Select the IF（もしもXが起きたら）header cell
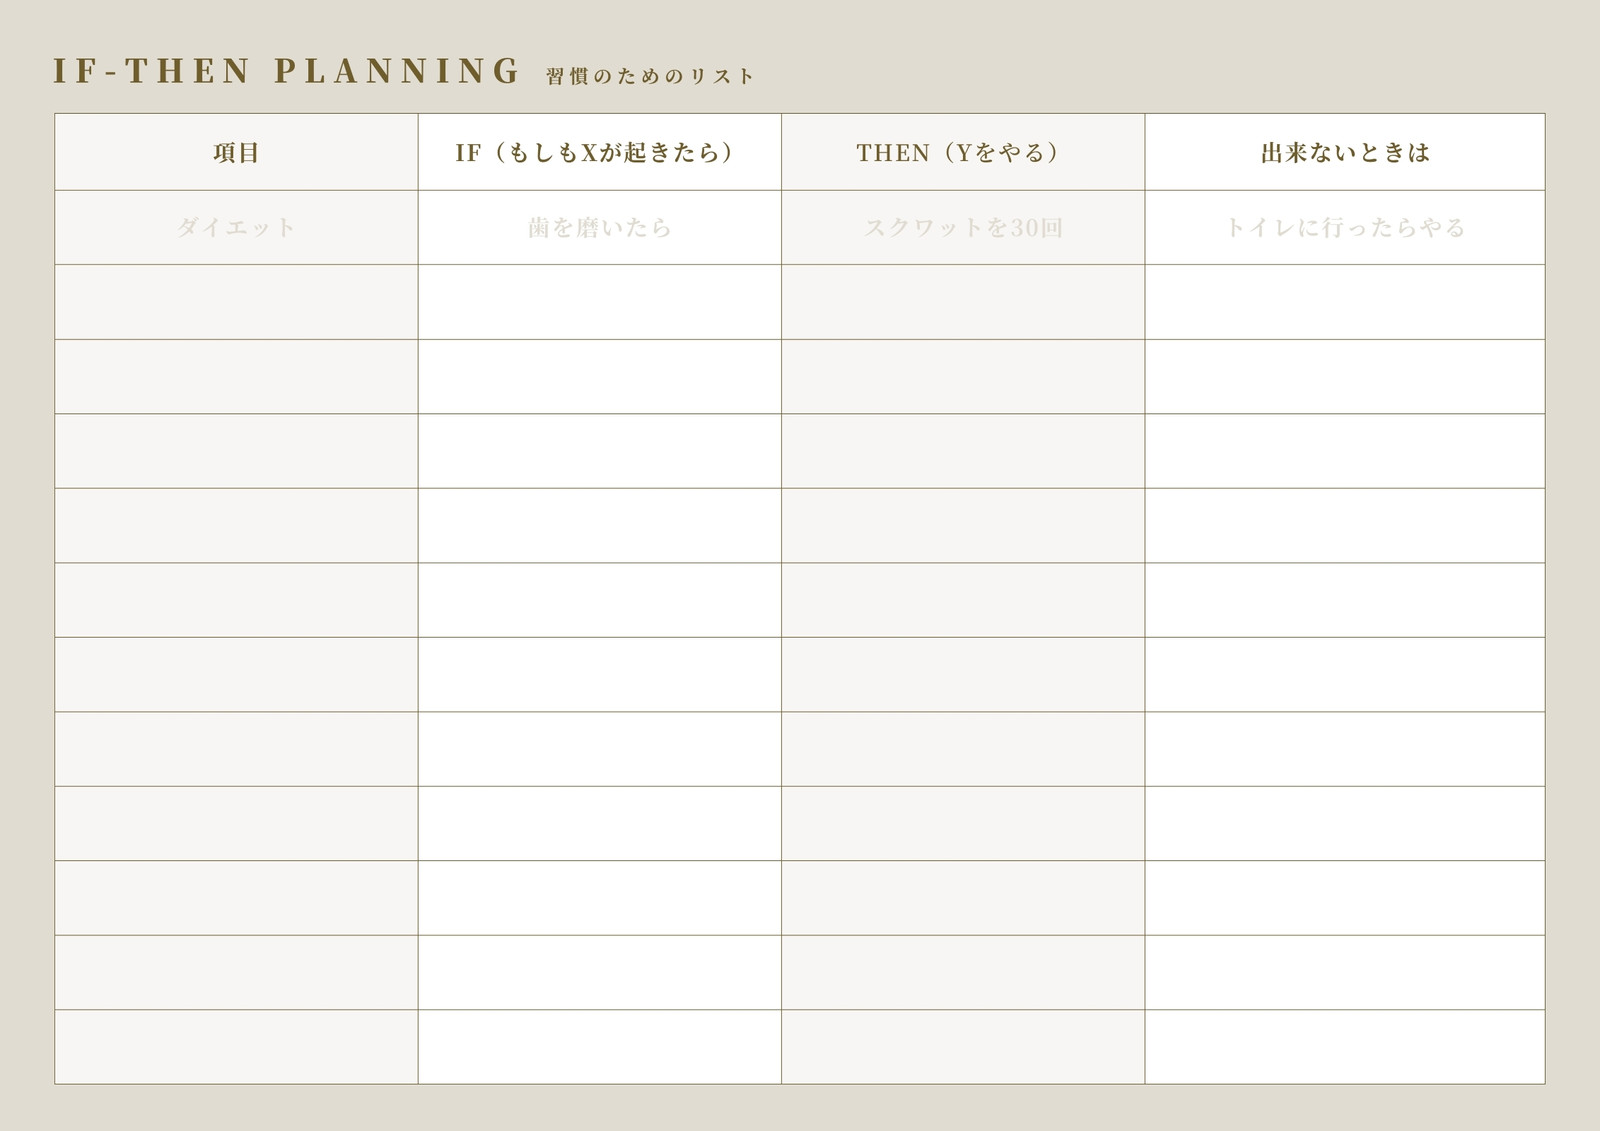This screenshot has height=1131, width=1600. (600, 152)
